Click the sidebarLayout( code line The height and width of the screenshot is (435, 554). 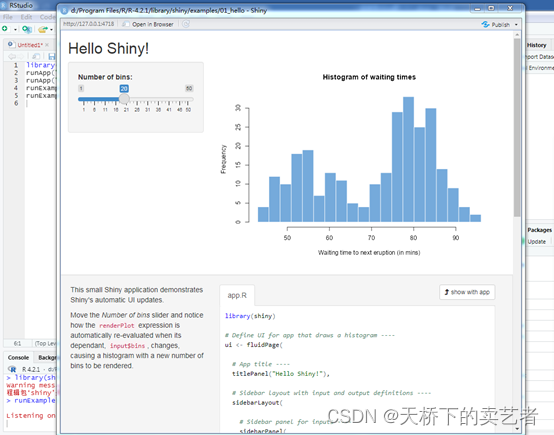(x=257, y=403)
